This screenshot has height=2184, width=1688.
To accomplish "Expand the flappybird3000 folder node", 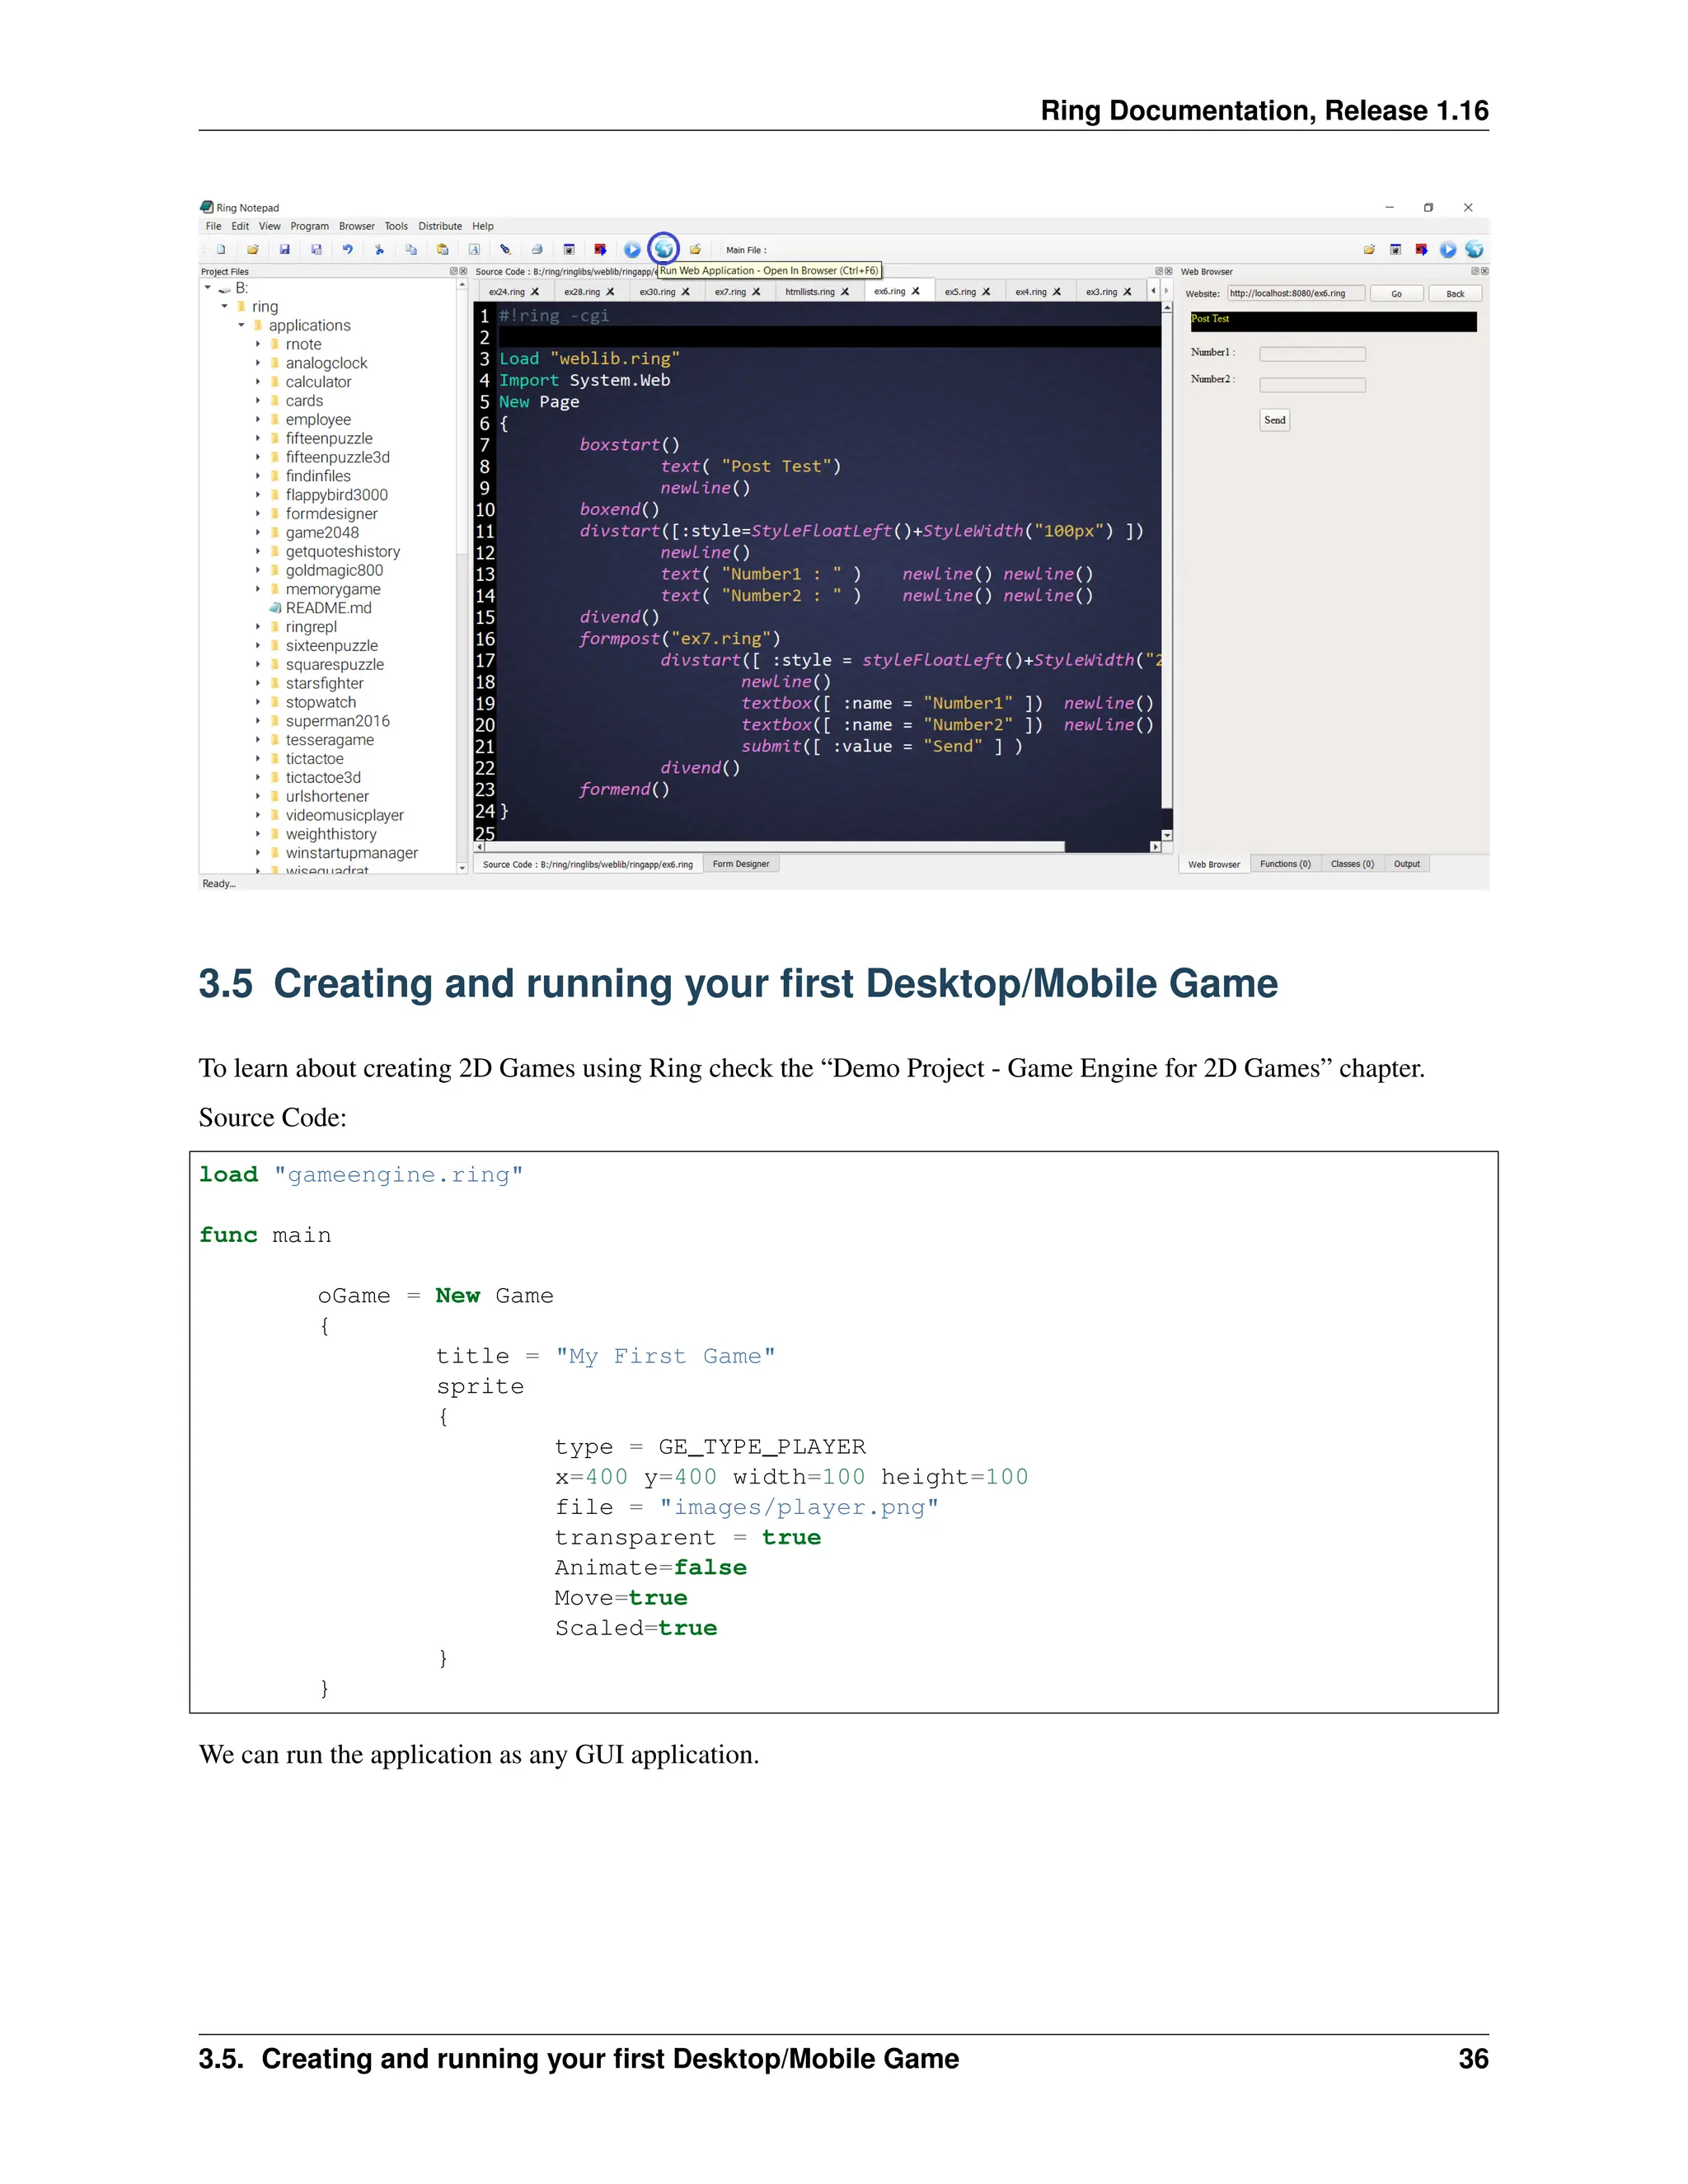I will [258, 495].
